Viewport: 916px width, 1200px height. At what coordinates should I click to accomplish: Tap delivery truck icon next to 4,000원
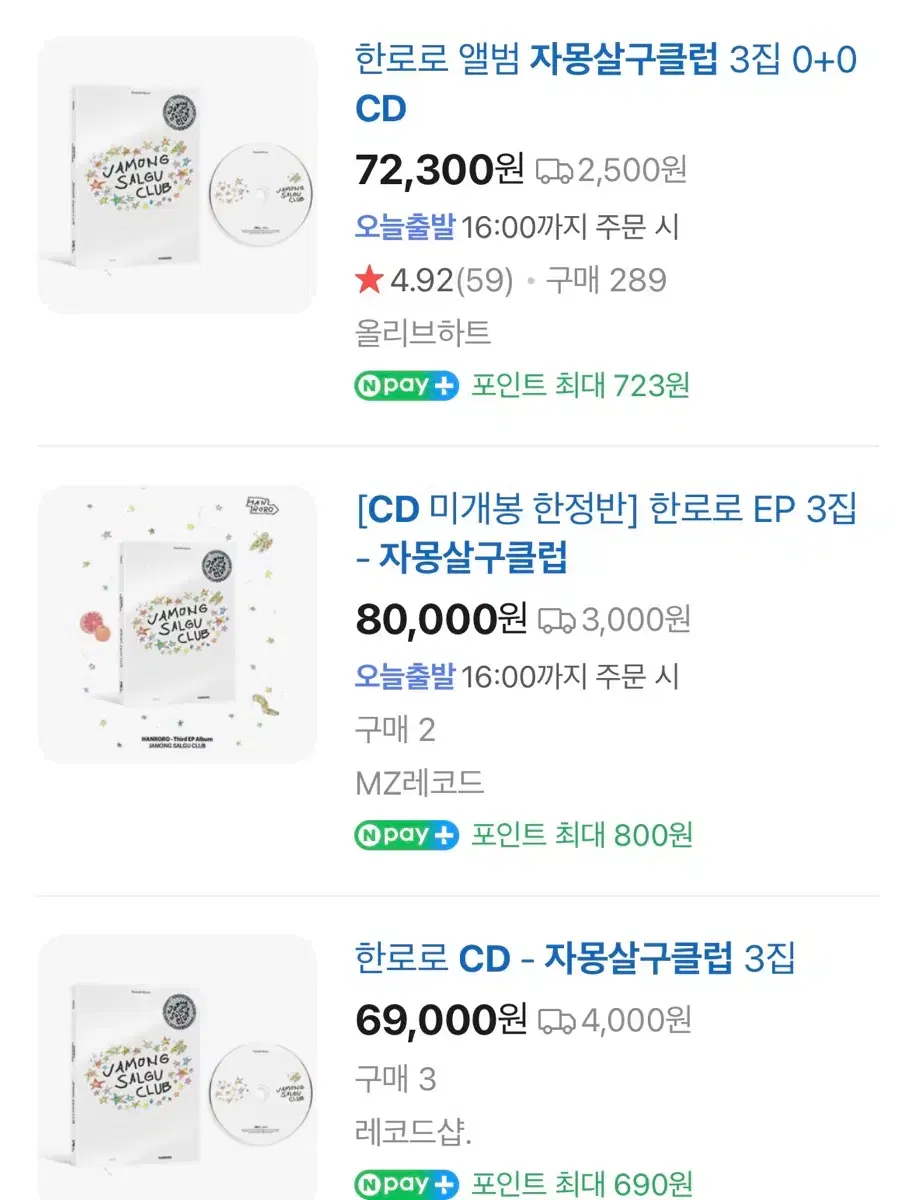pos(557,1021)
